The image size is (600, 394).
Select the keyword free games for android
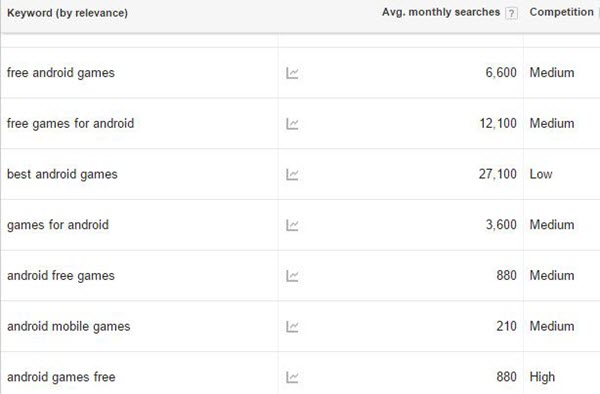point(70,124)
